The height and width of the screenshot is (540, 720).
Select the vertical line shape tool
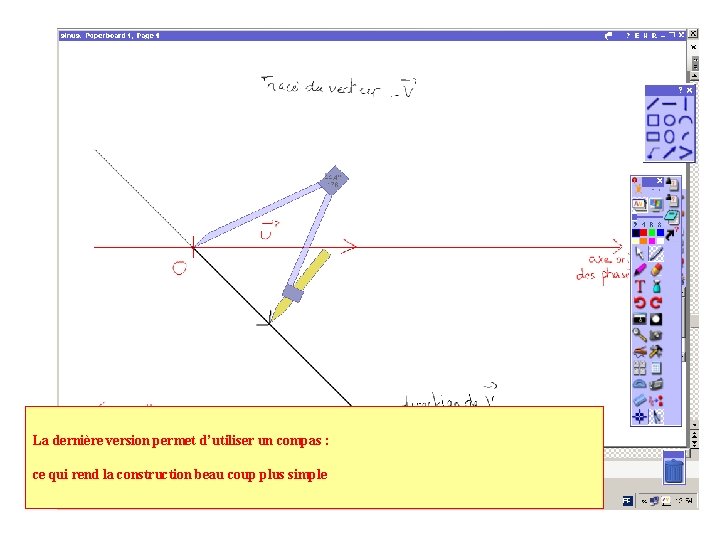pos(685,104)
